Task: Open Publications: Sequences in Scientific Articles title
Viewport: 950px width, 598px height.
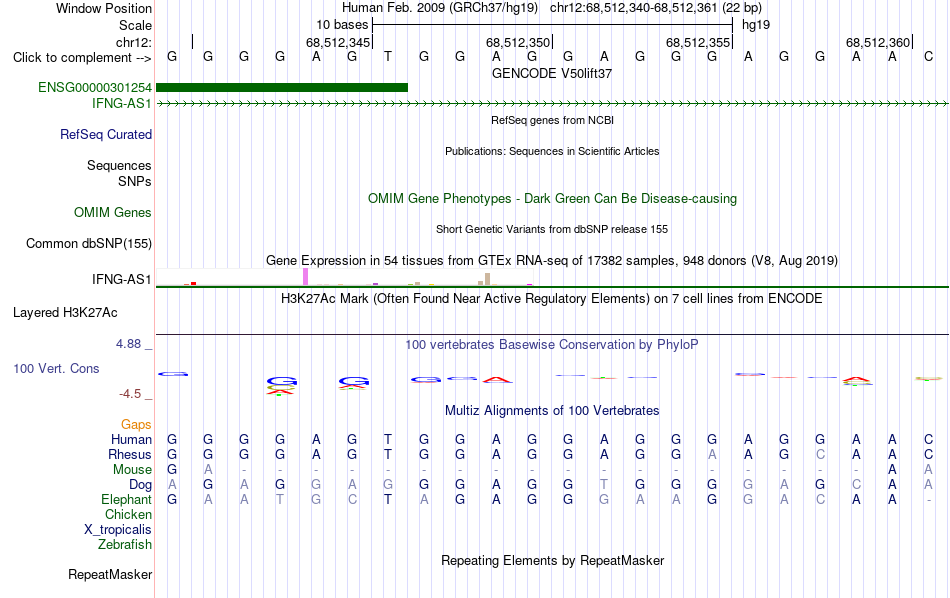Action: click(x=552, y=151)
